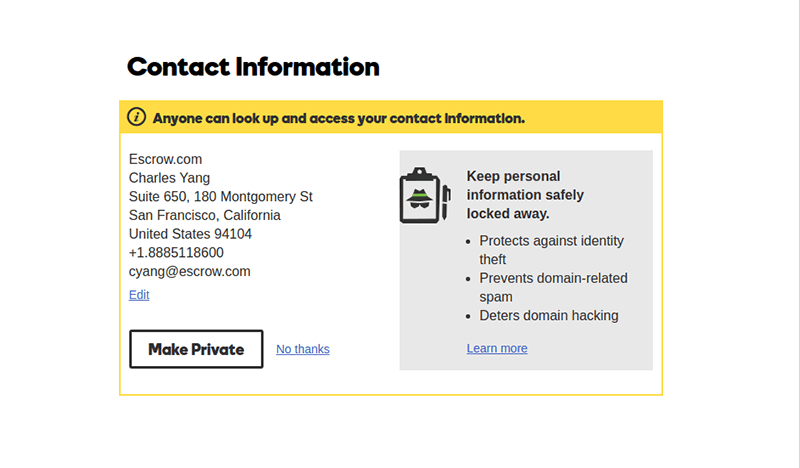Click the Montgomery St address line

[221, 196]
